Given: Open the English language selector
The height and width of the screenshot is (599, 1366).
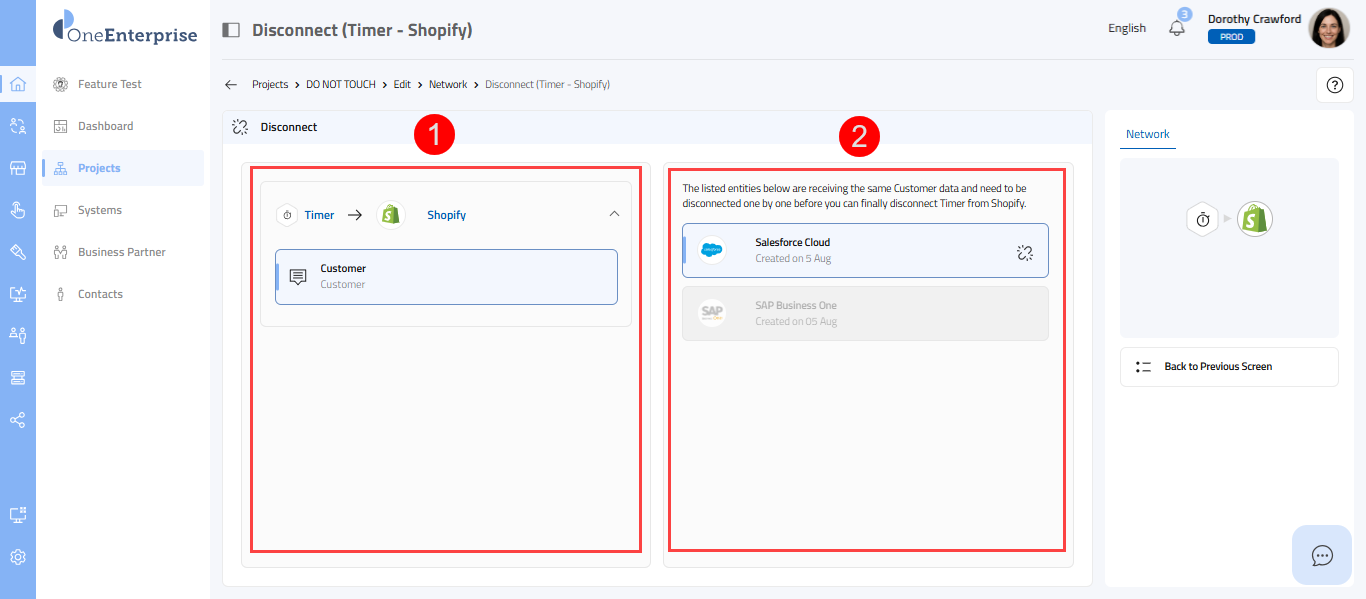Looking at the screenshot, I should [1126, 28].
